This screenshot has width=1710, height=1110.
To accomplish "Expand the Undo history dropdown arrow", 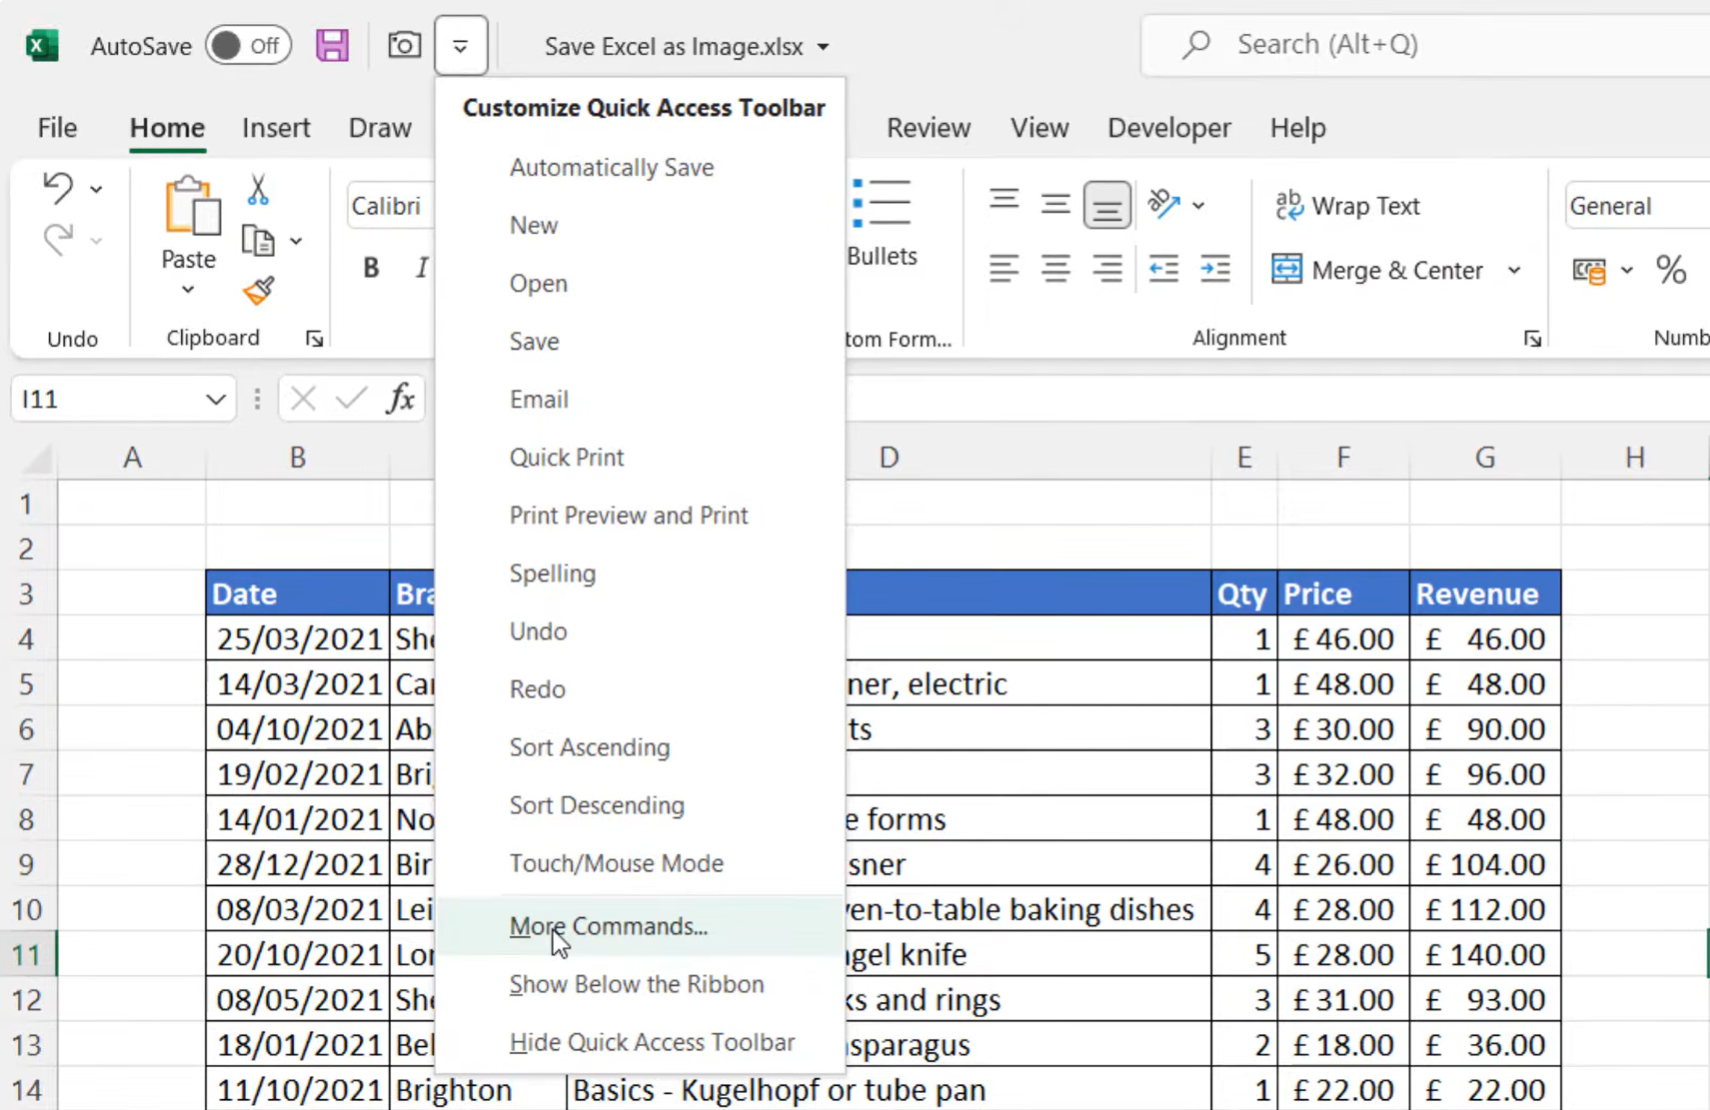I will (96, 189).
